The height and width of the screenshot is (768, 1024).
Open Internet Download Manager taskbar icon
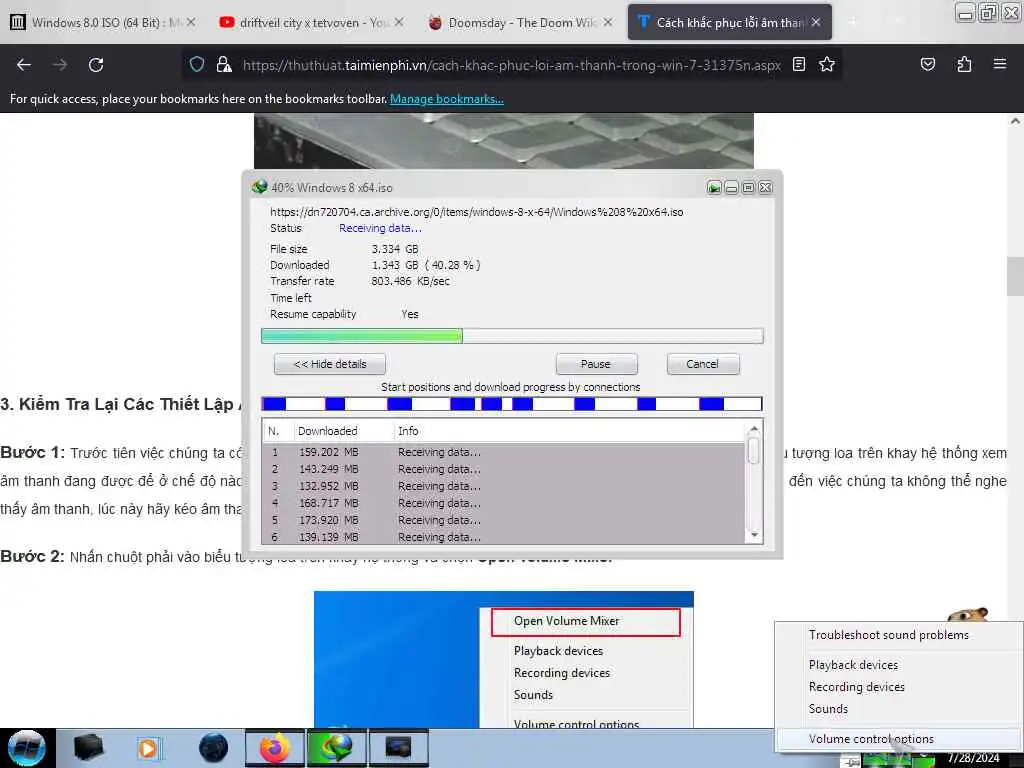click(x=337, y=748)
